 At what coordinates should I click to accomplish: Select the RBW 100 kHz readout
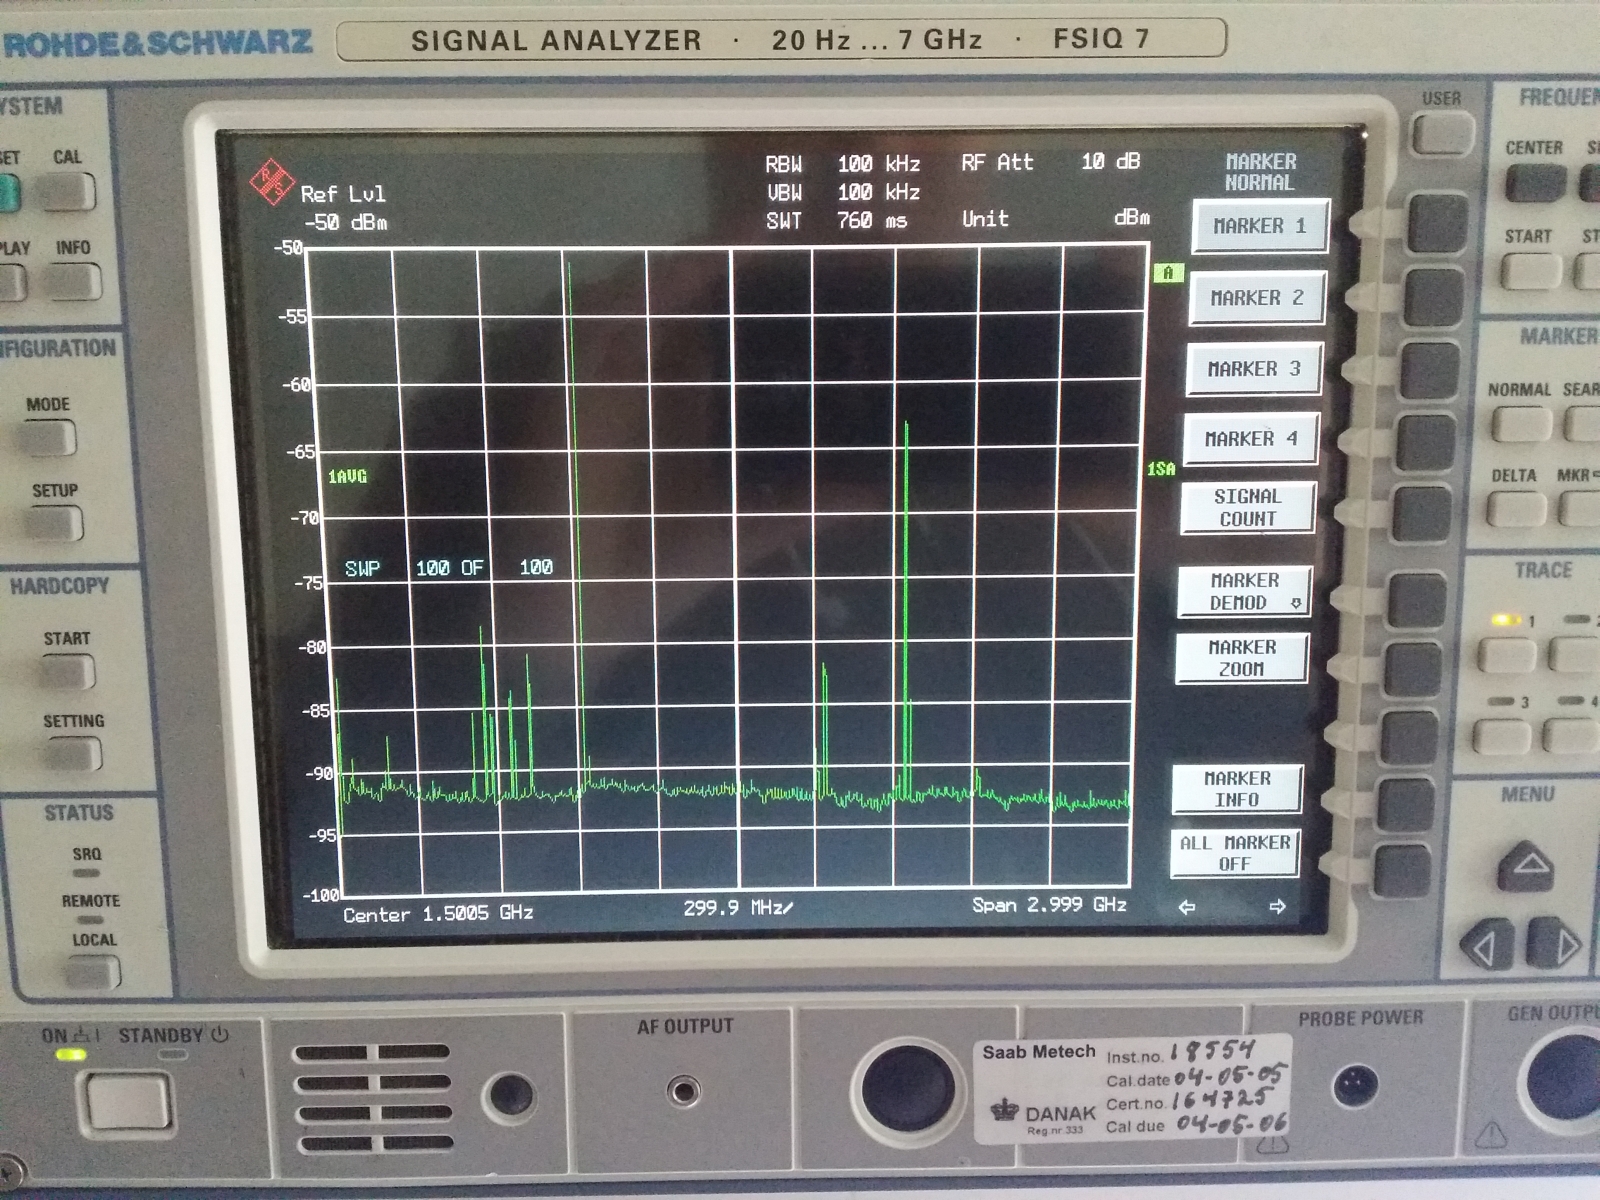click(x=843, y=163)
